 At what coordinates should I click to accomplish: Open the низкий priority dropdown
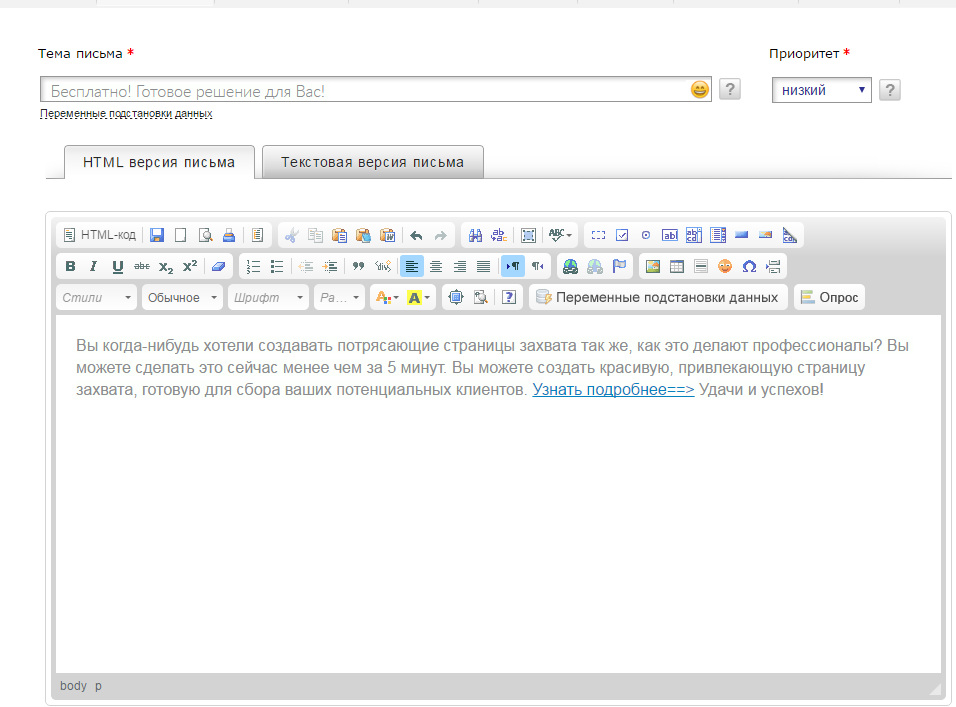821,90
